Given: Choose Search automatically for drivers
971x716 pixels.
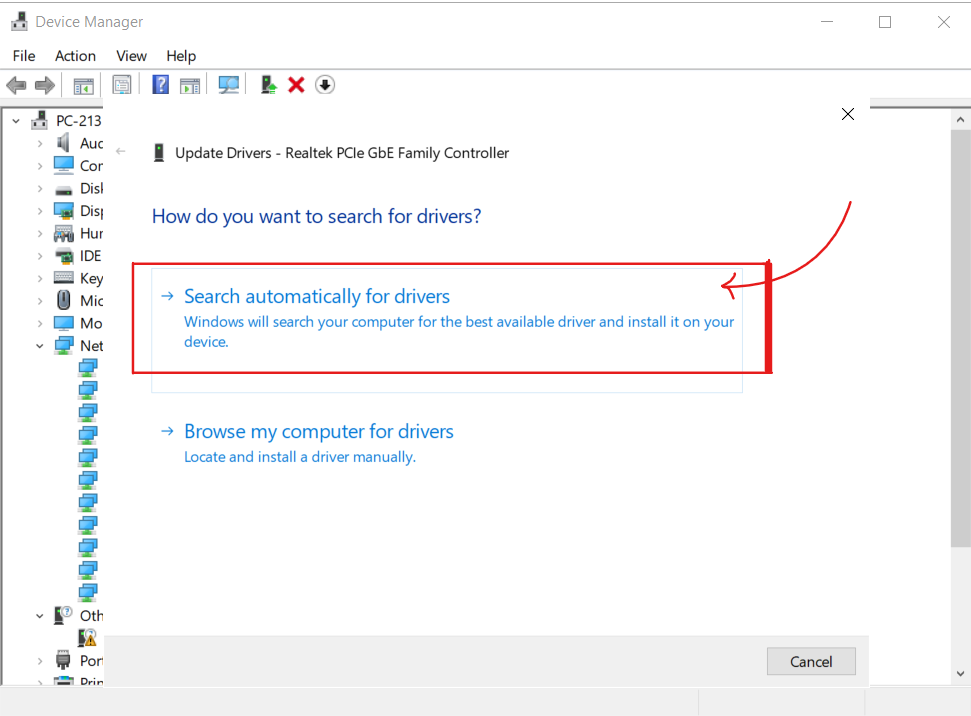Looking at the screenshot, I should pyautogui.click(x=317, y=297).
